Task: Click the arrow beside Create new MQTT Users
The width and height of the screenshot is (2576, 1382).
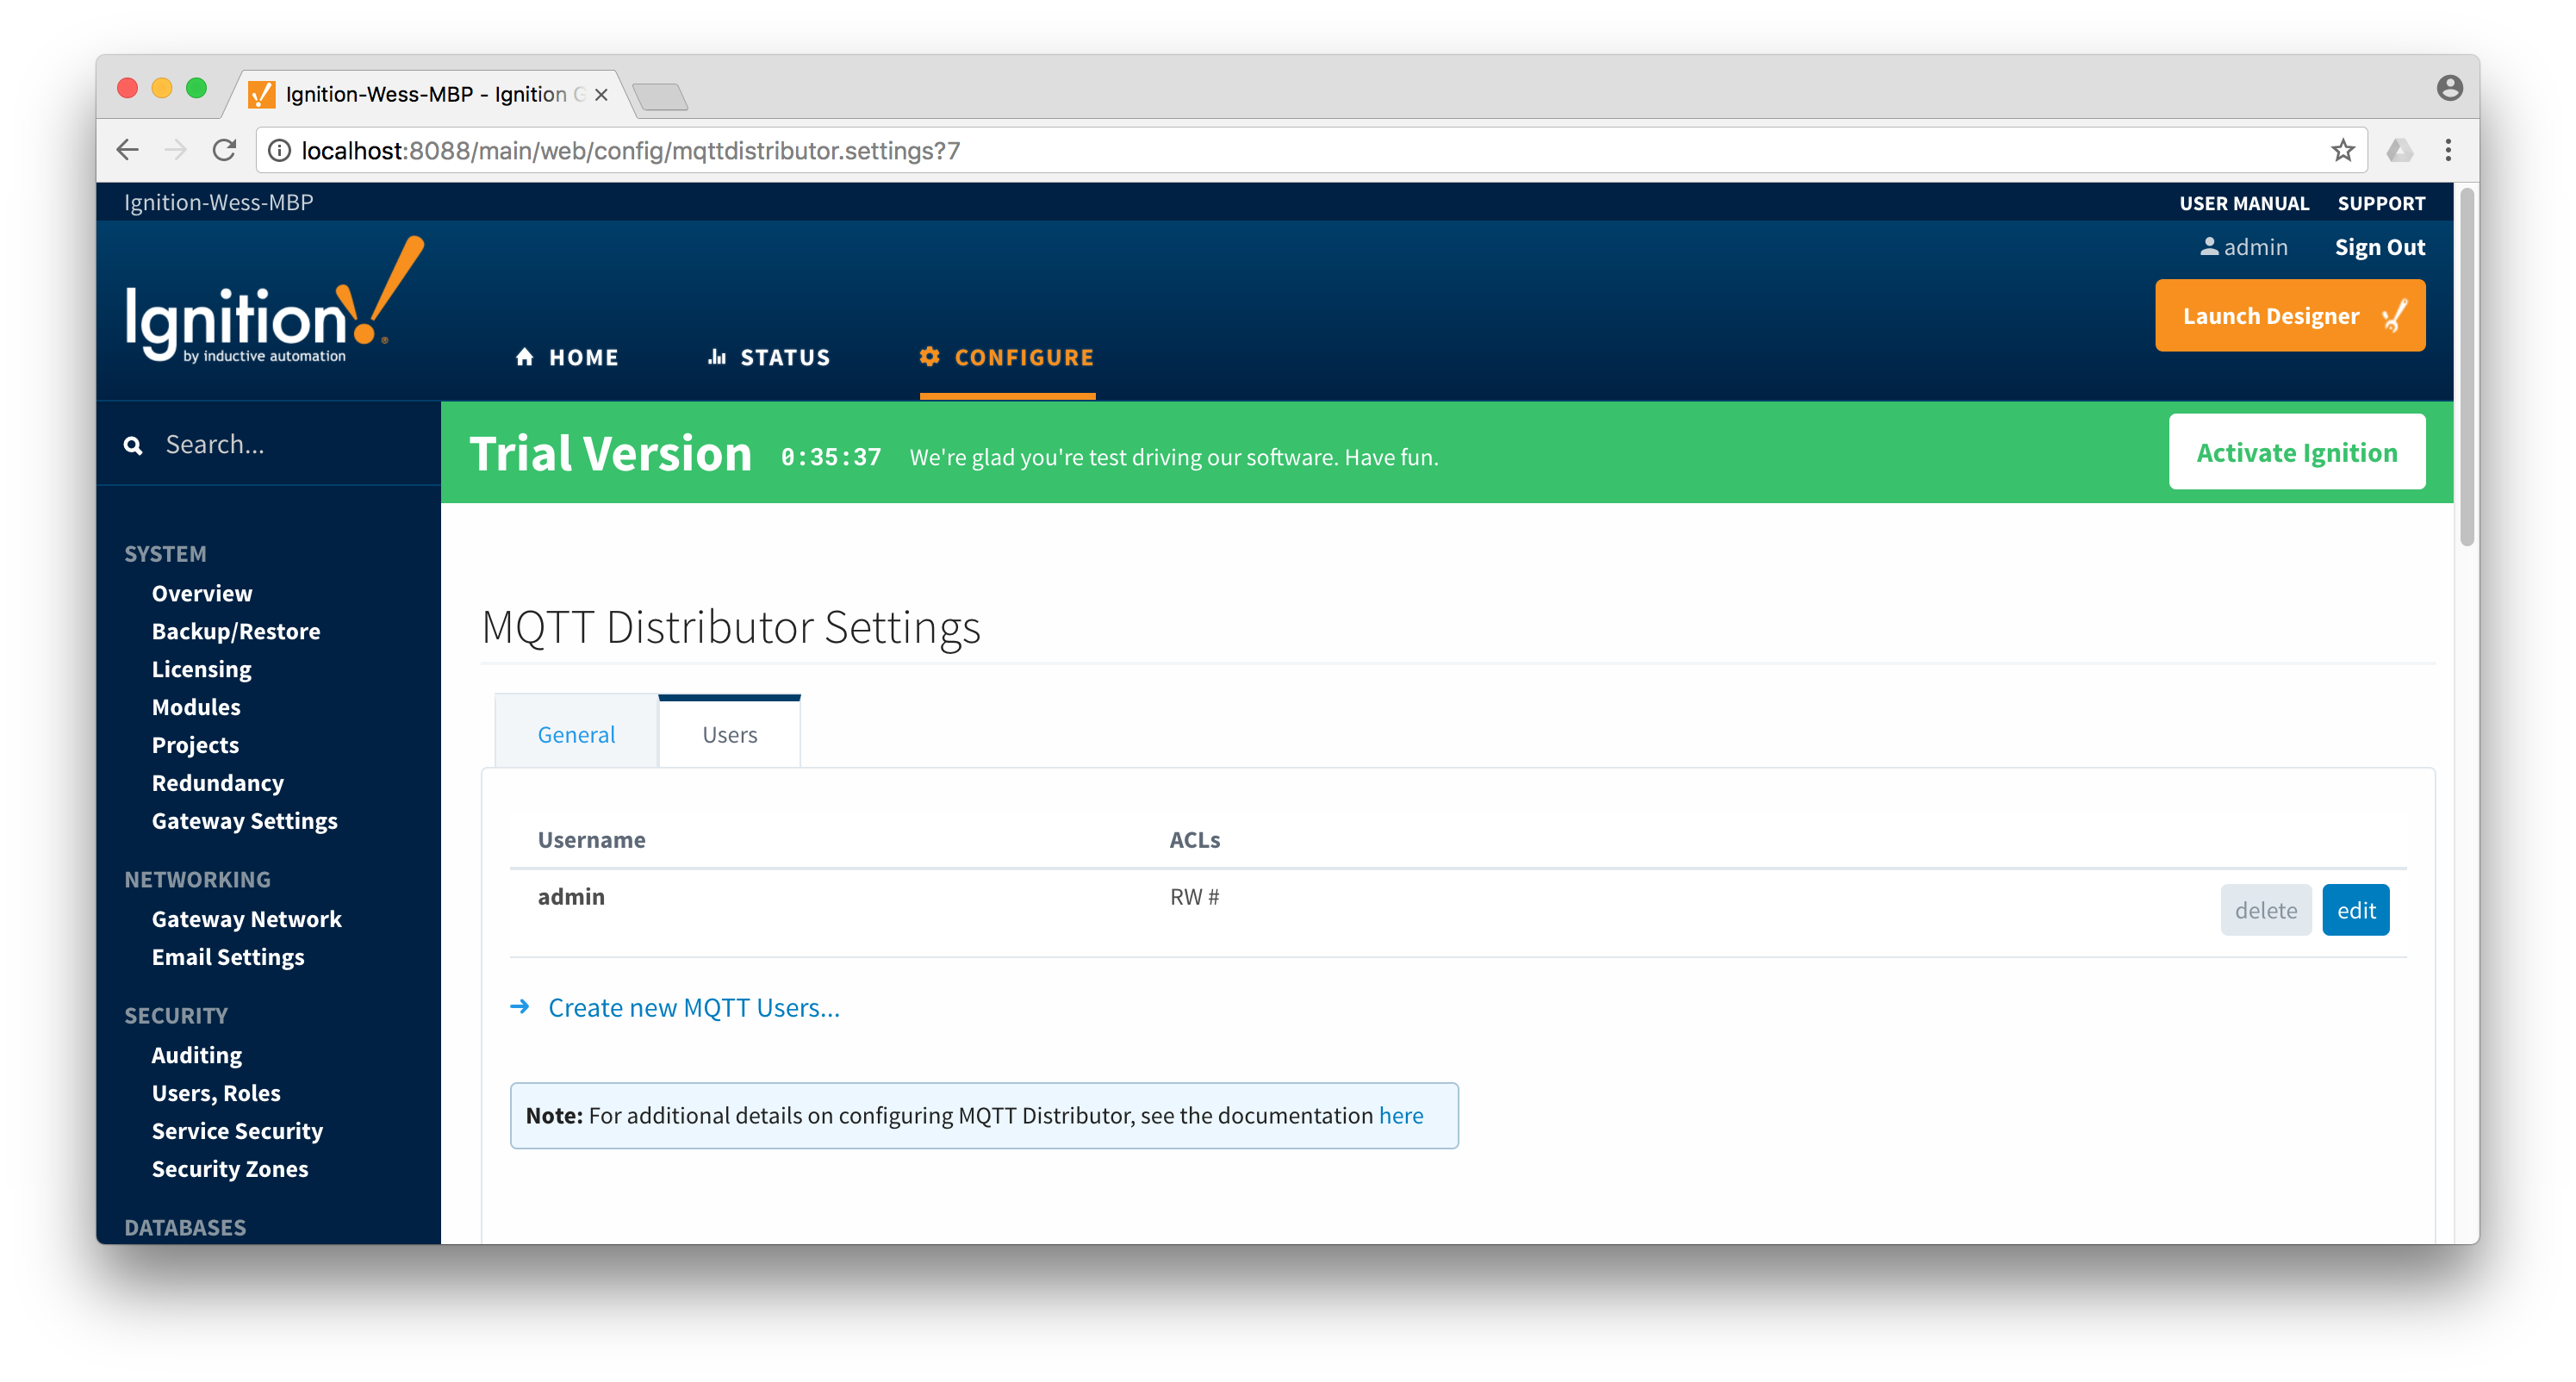Action: coord(519,1006)
